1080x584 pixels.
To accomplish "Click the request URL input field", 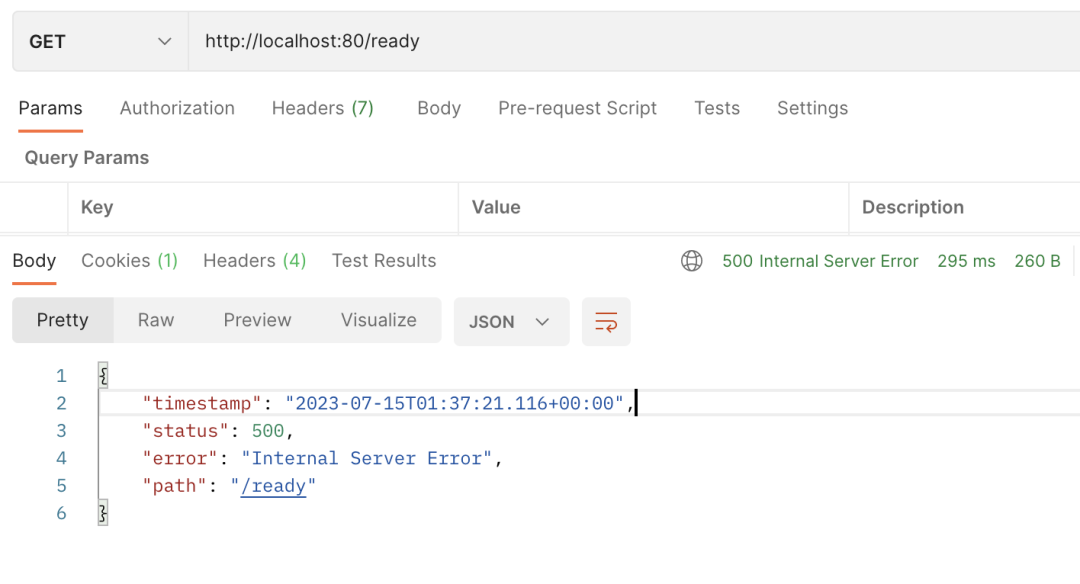I will click(634, 41).
